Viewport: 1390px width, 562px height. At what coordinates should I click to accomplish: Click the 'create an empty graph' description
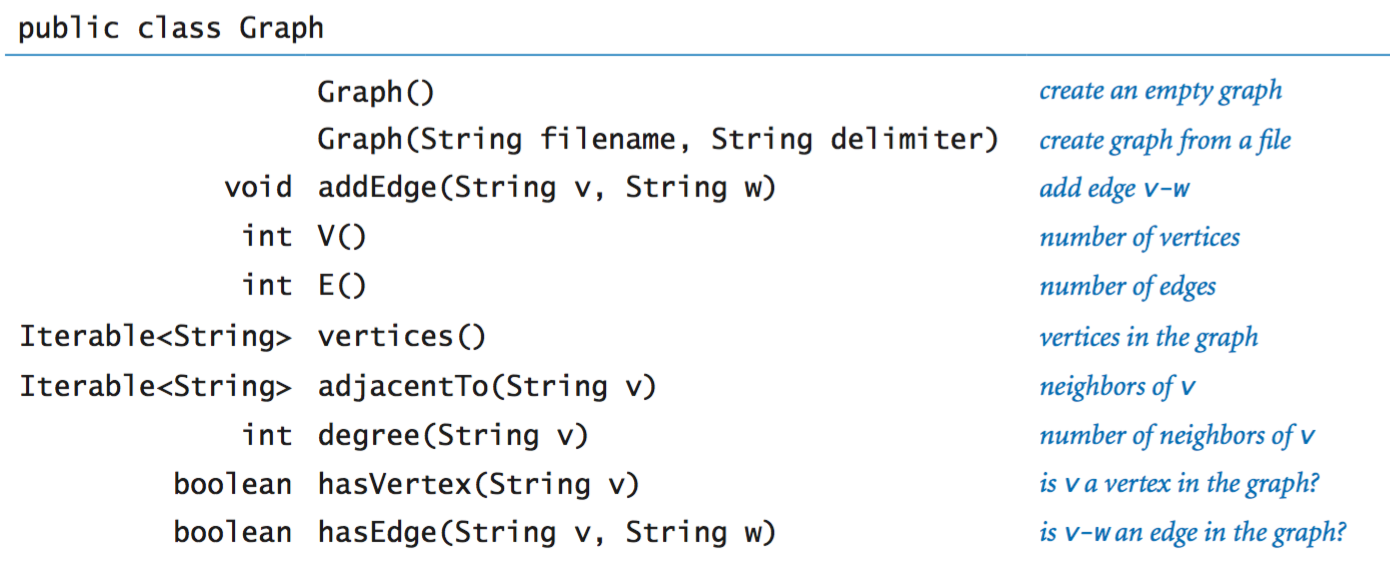[1160, 91]
